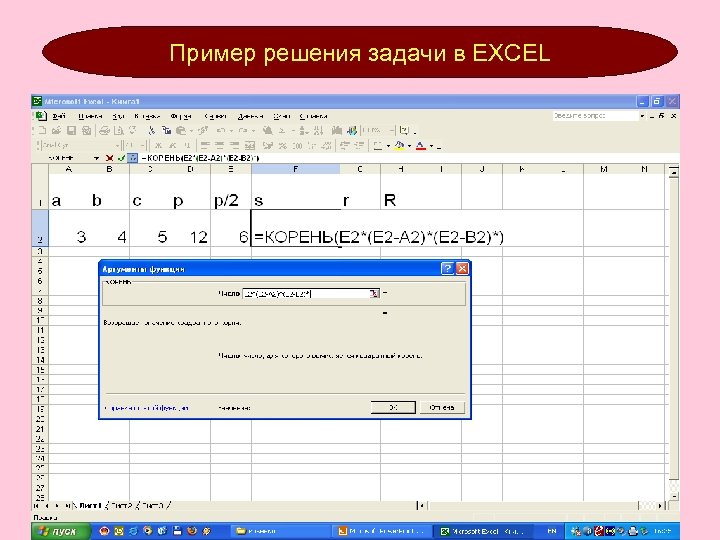Switch to the Лист3 sheet tab
Screen dimensions: 720x540
(x=152, y=506)
